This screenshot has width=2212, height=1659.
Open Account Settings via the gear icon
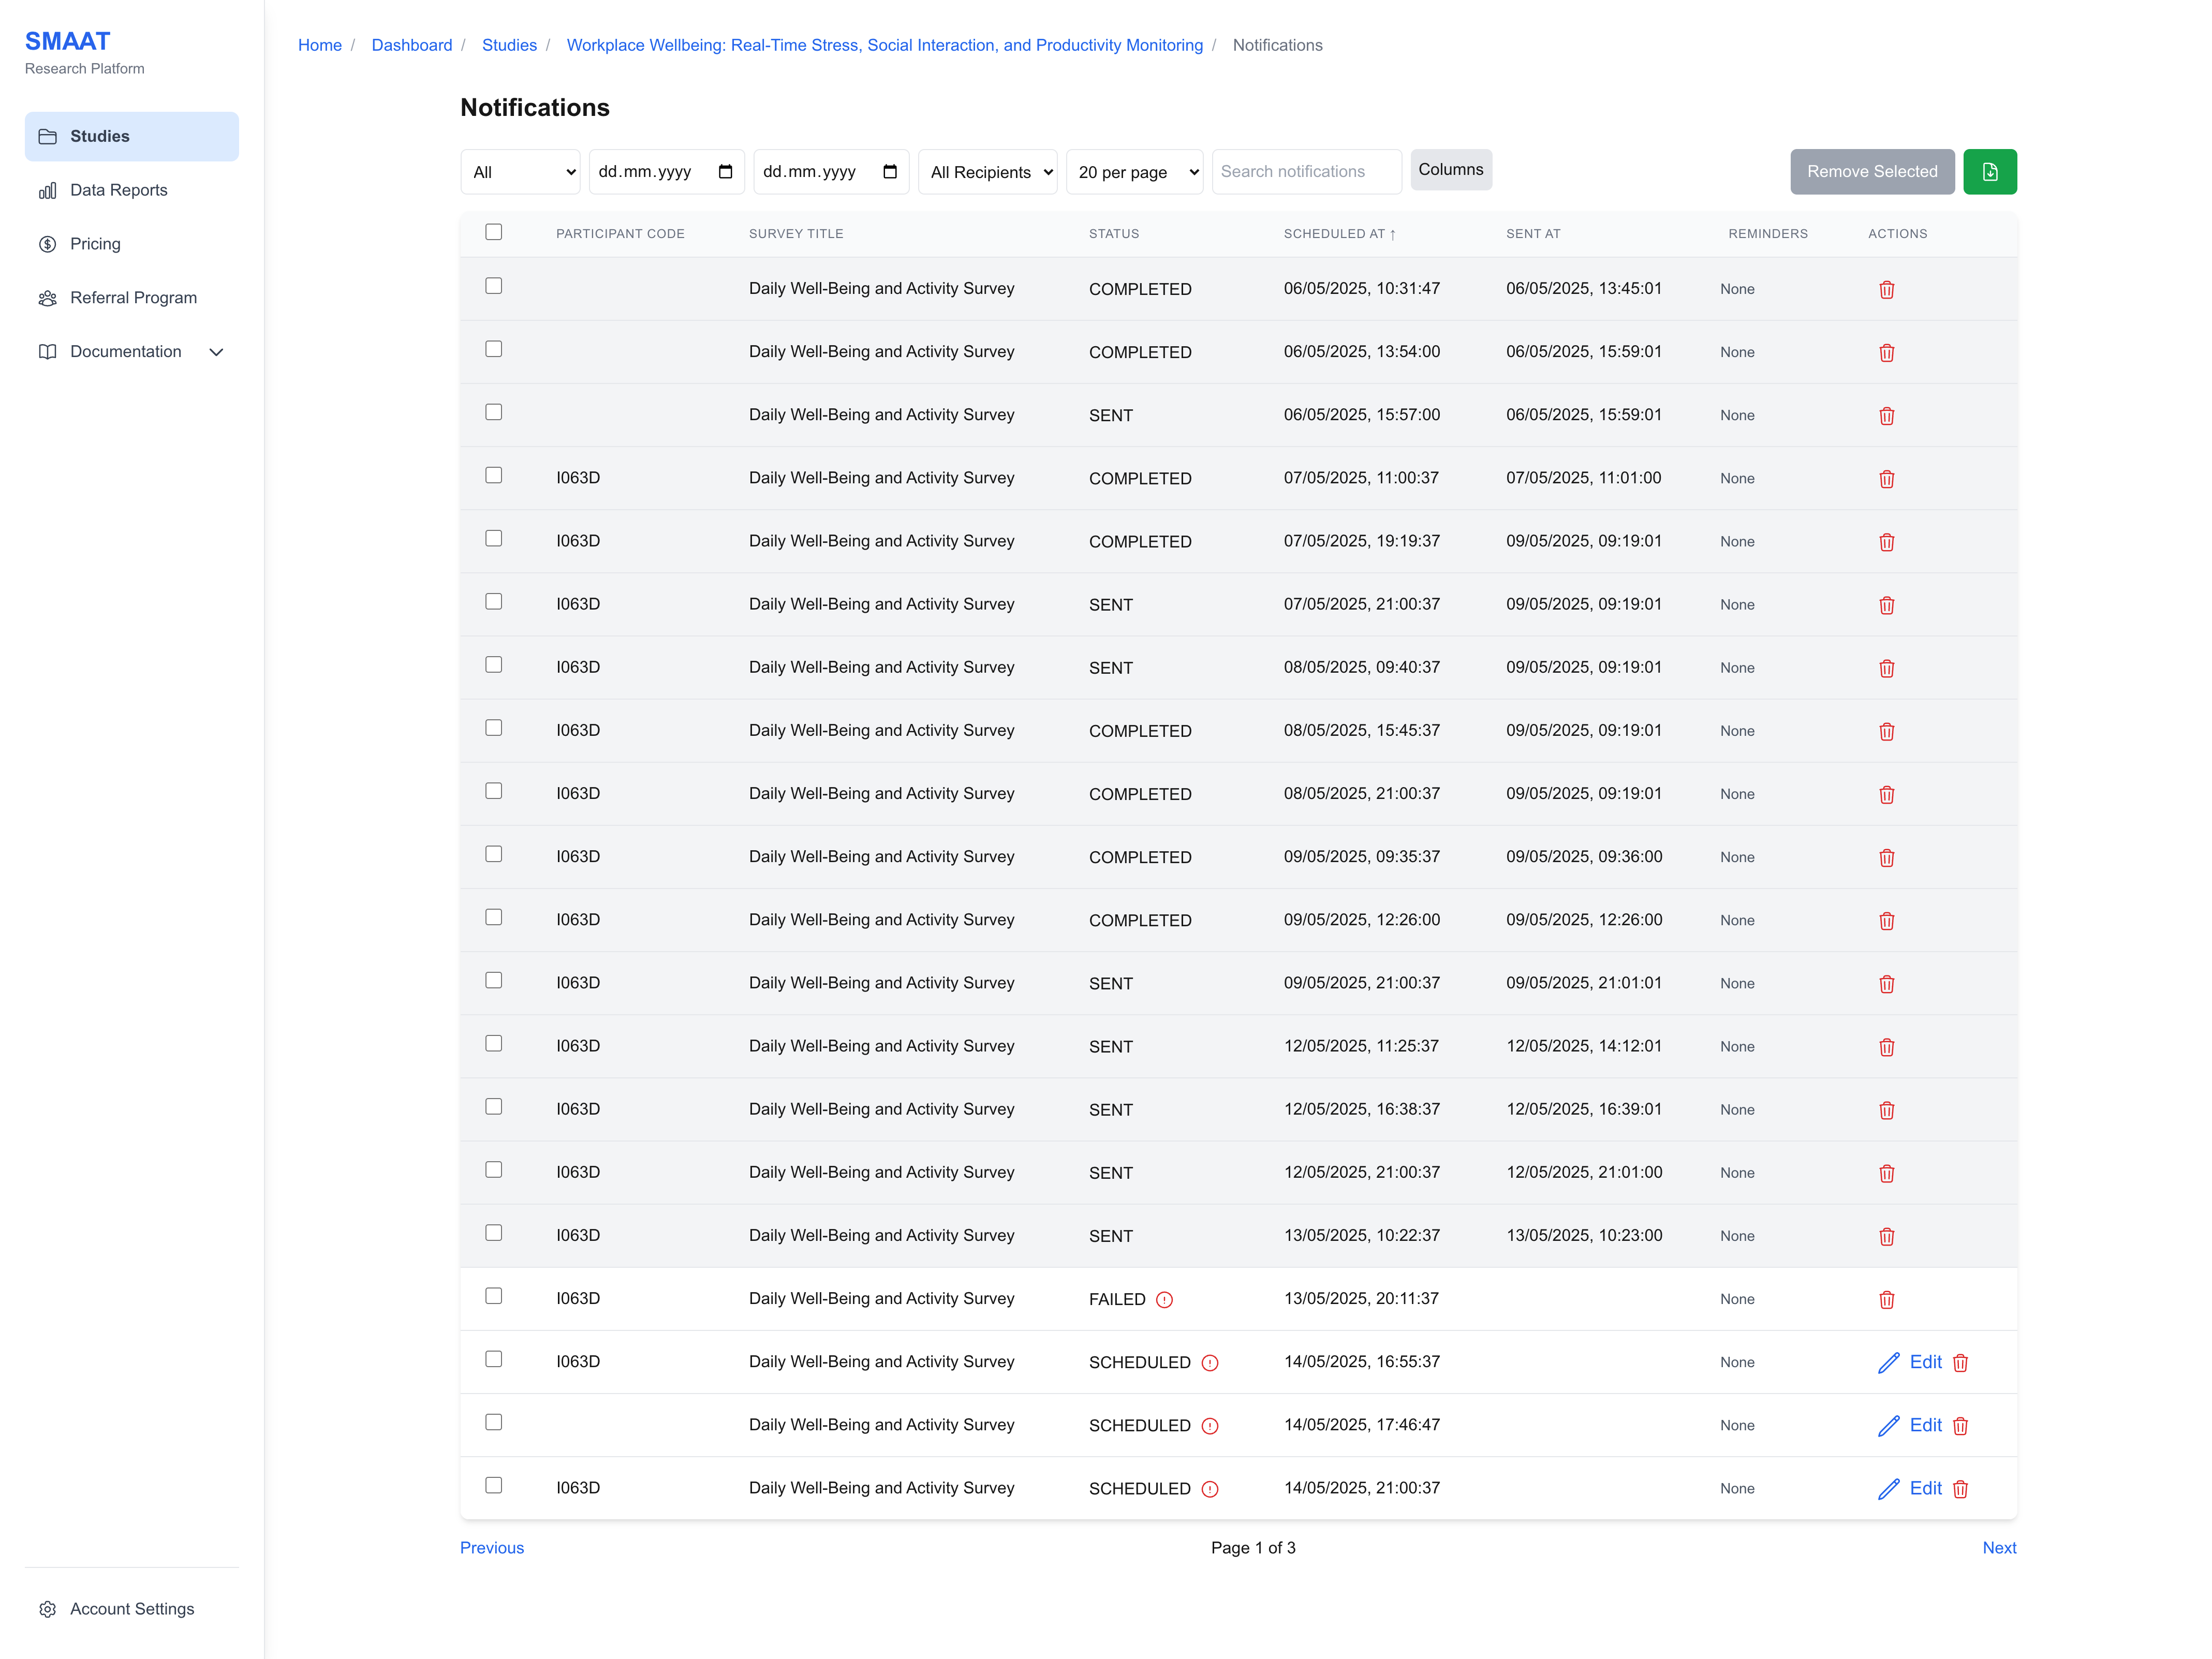pos(48,1608)
